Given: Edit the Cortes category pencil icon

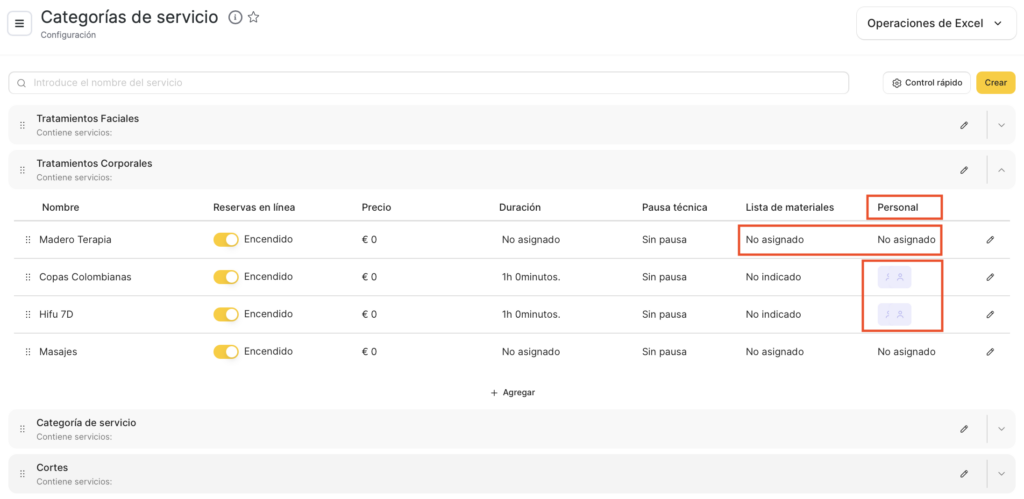Looking at the screenshot, I should pyautogui.click(x=964, y=474).
